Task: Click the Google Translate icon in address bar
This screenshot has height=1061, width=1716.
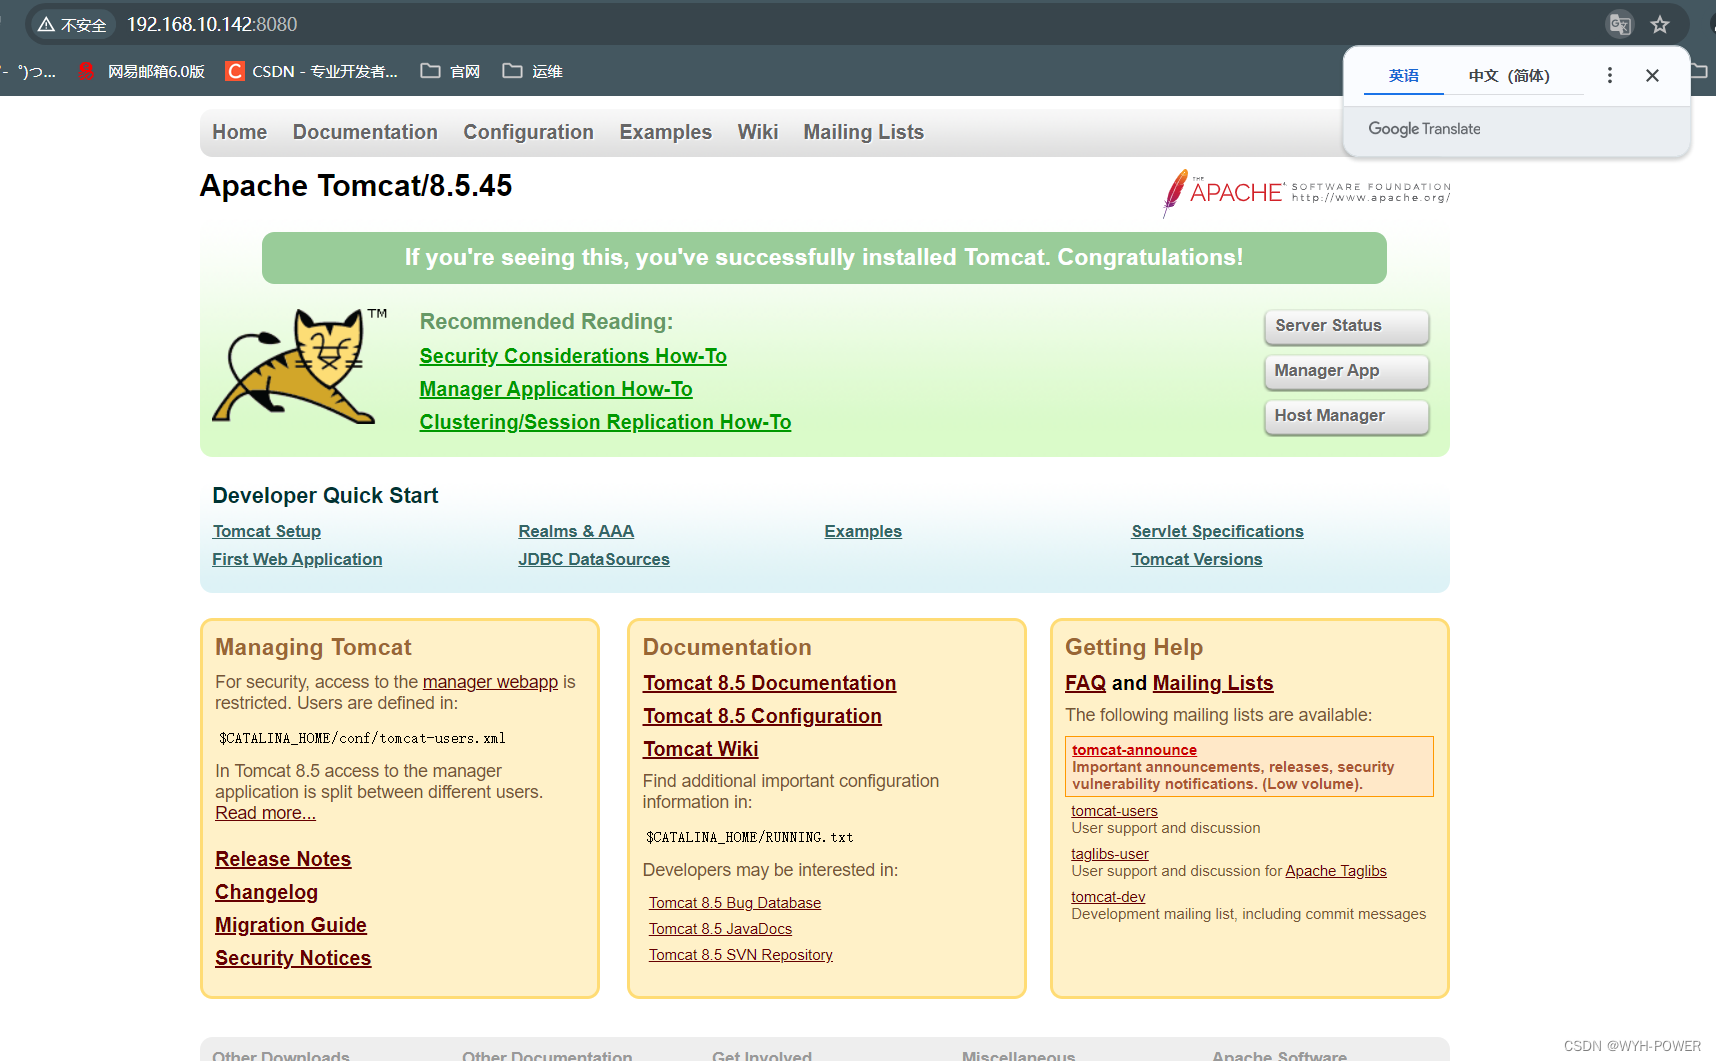Action: point(1620,23)
